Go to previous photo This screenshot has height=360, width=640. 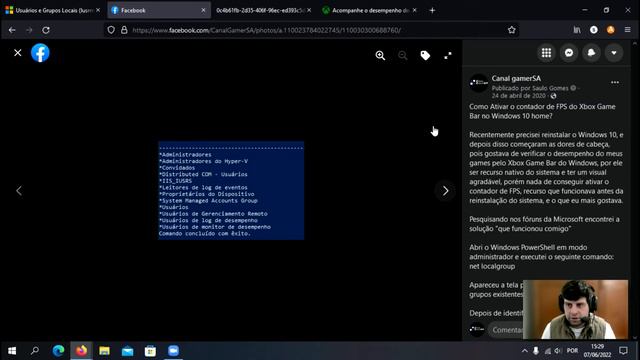[19, 191]
